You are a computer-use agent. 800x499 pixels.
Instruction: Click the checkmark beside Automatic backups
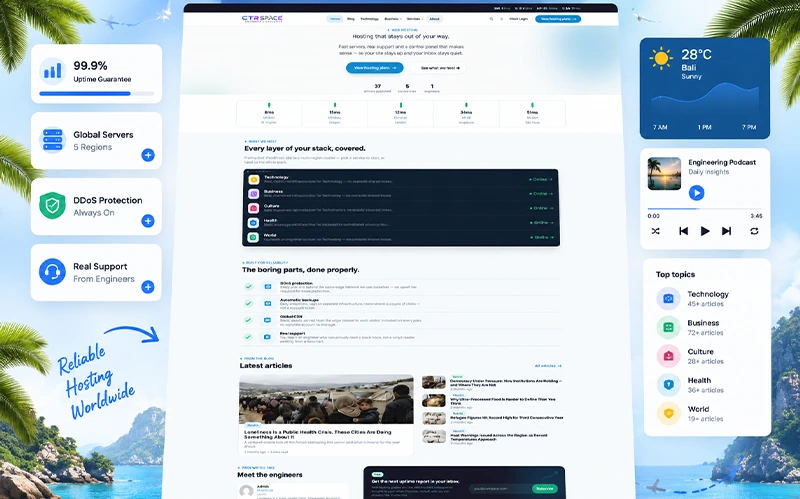tap(248, 303)
